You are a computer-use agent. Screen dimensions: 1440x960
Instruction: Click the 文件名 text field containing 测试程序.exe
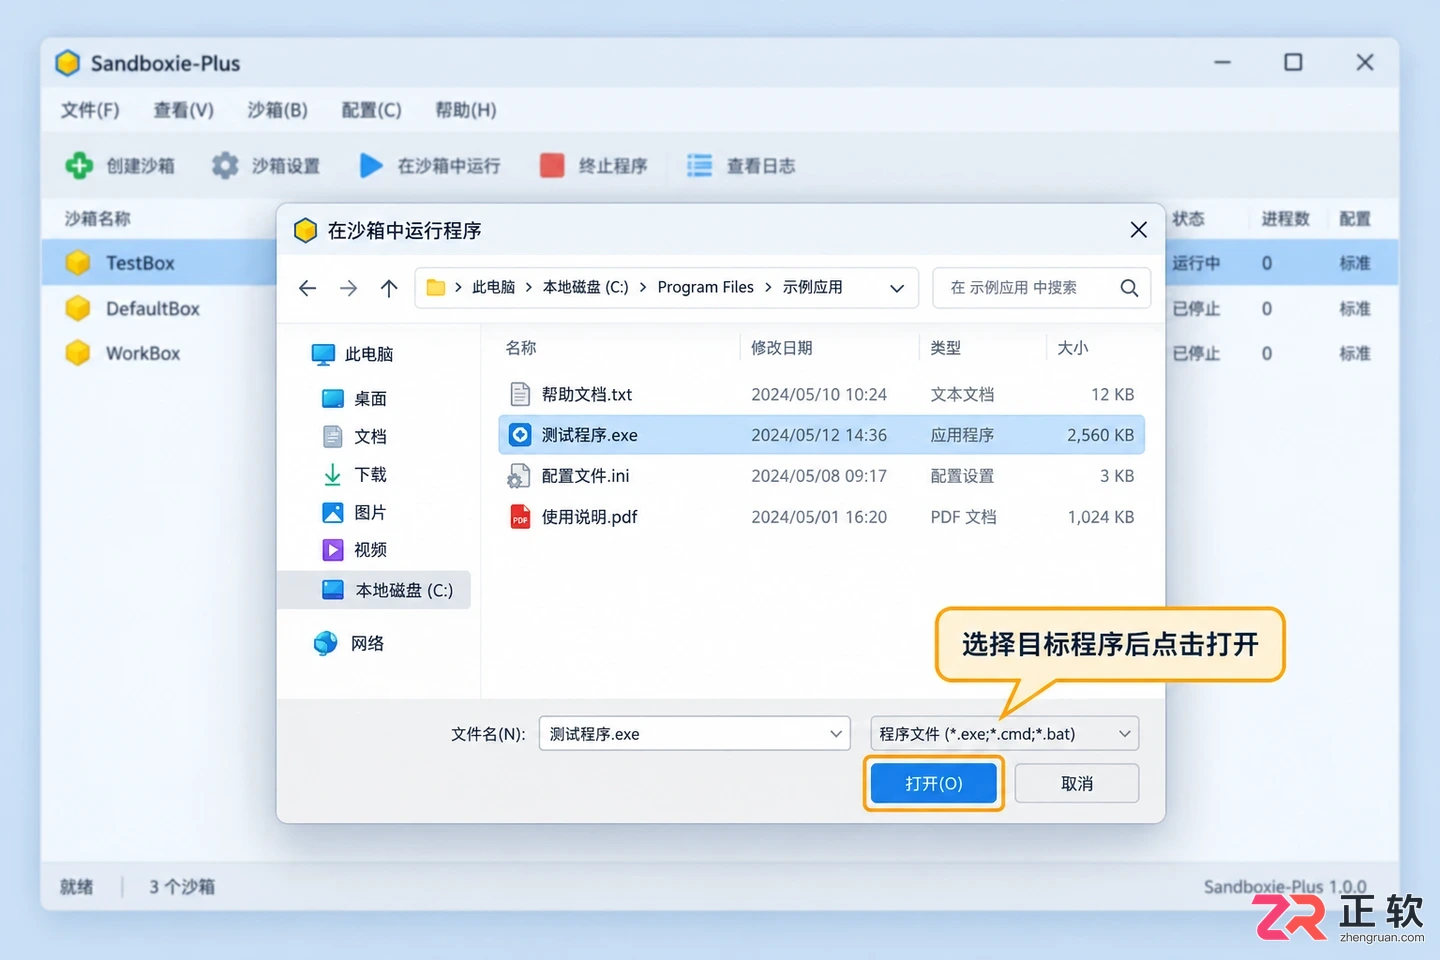694,734
